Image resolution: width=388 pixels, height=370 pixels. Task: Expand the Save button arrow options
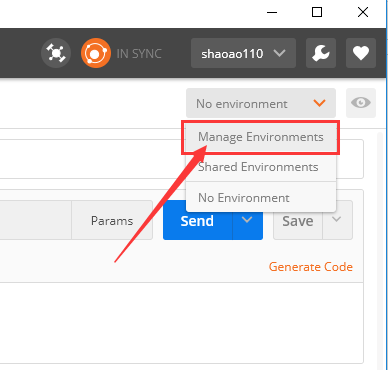(337, 220)
